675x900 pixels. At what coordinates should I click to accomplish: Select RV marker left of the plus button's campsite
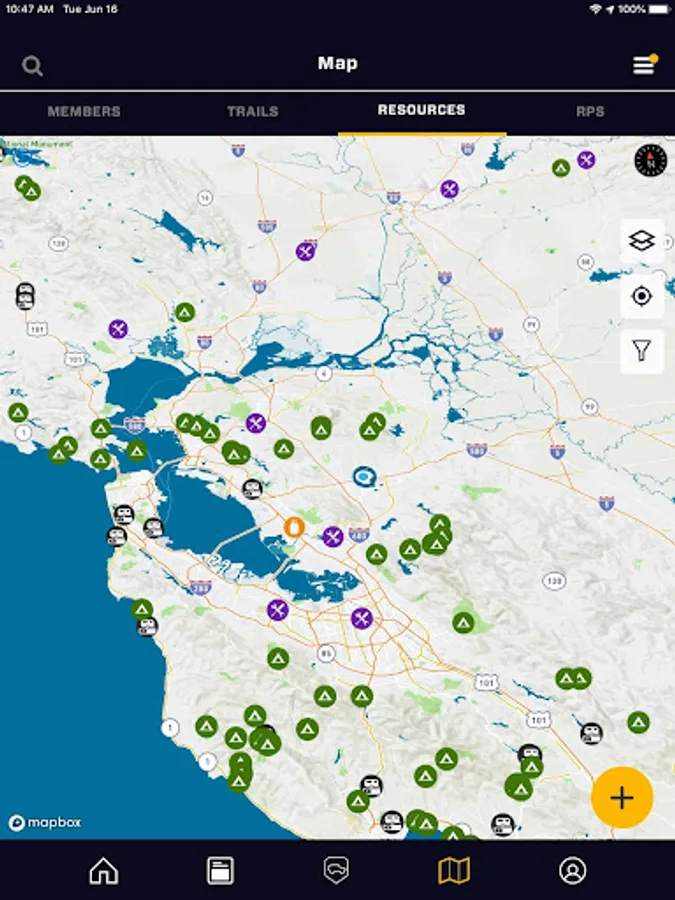(x=591, y=733)
